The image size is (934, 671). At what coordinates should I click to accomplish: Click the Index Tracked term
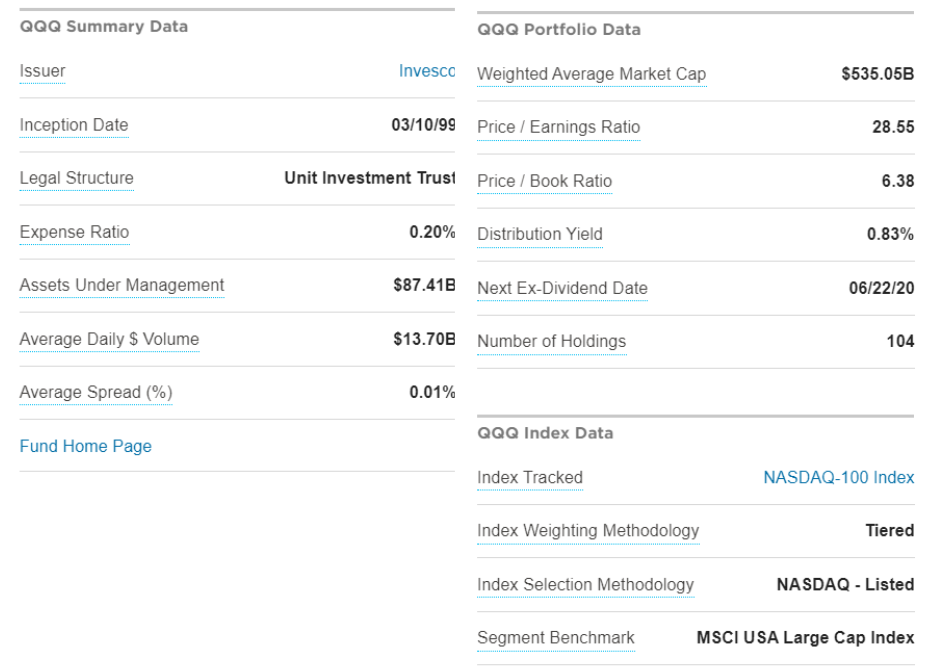pos(530,477)
